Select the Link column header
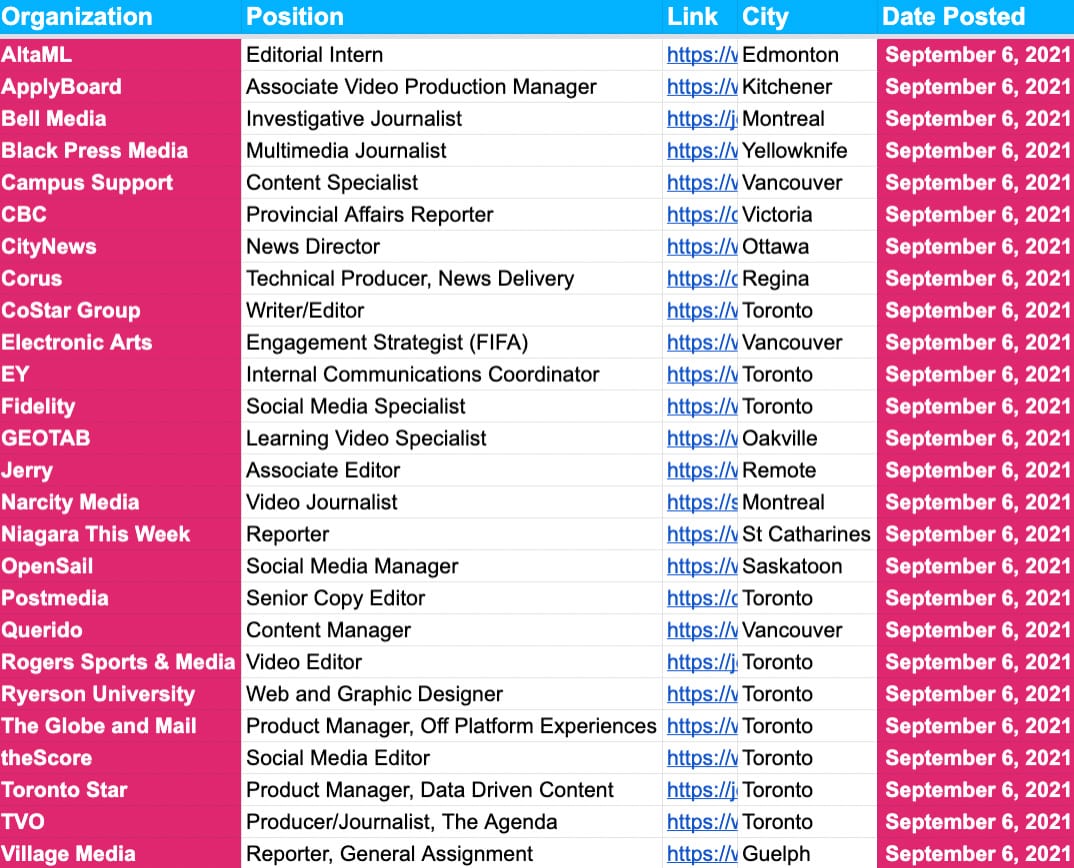The height and width of the screenshot is (868, 1074). [x=693, y=17]
